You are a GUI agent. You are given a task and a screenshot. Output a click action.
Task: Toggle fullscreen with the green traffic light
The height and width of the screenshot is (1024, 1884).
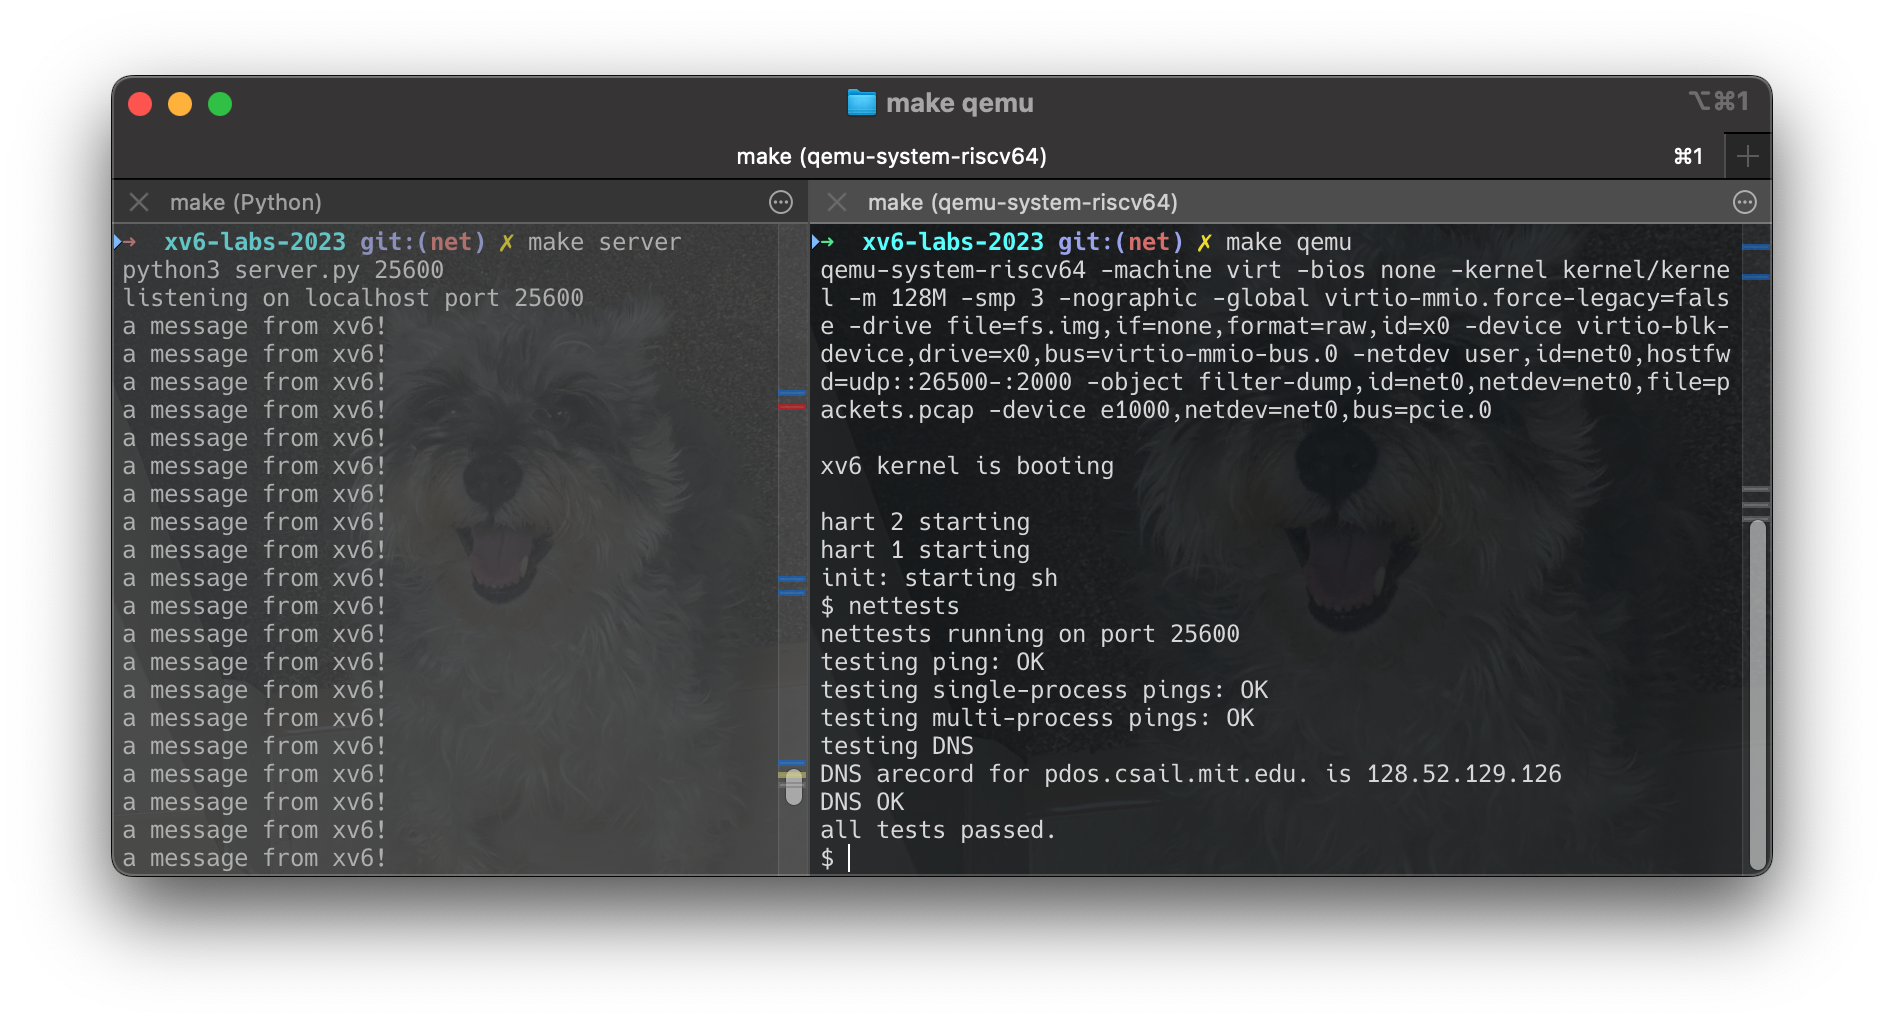tap(220, 103)
